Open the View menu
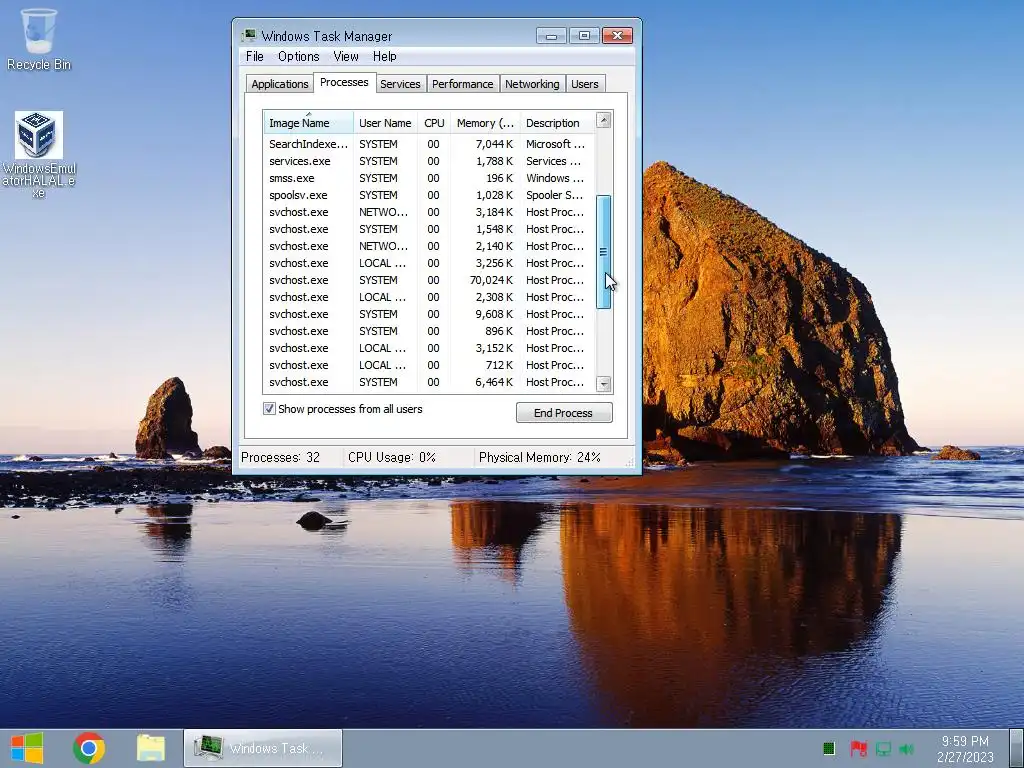The width and height of the screenshot is (1024, 768). [346, 56]
